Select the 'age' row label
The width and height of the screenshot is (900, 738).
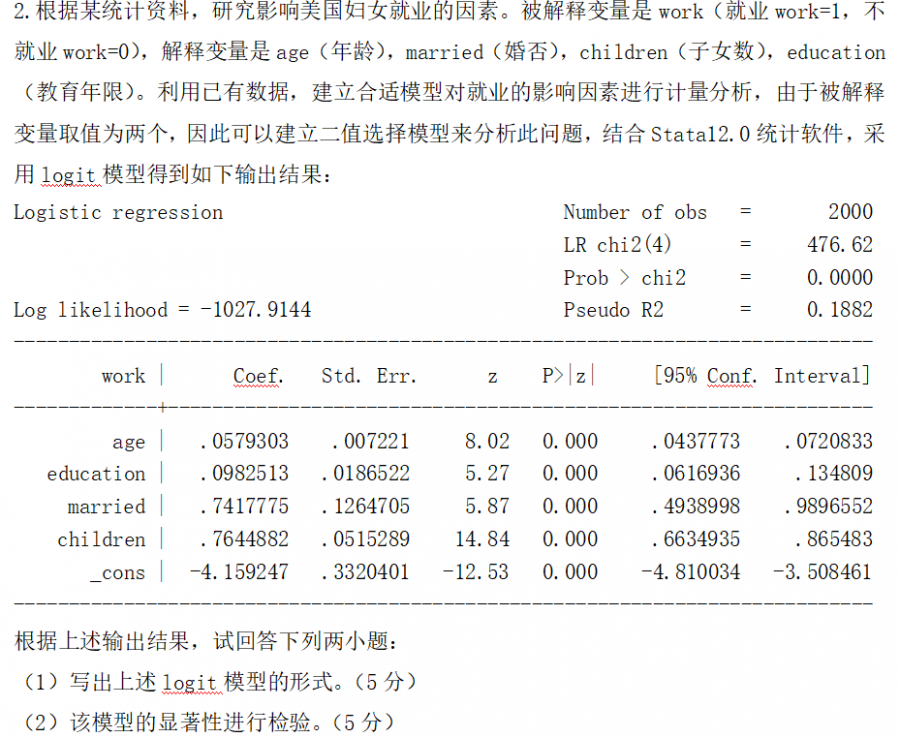[x=129, y=442]
